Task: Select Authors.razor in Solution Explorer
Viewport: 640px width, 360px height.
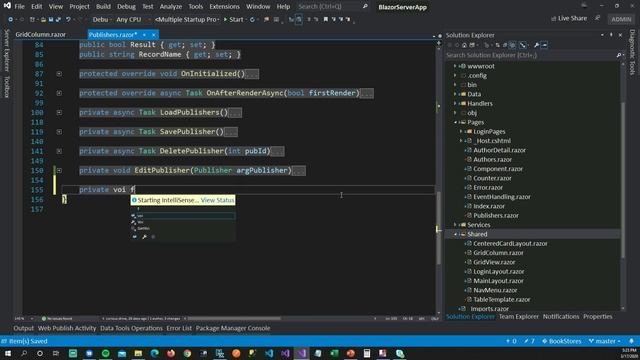Action: click(492, 160)
